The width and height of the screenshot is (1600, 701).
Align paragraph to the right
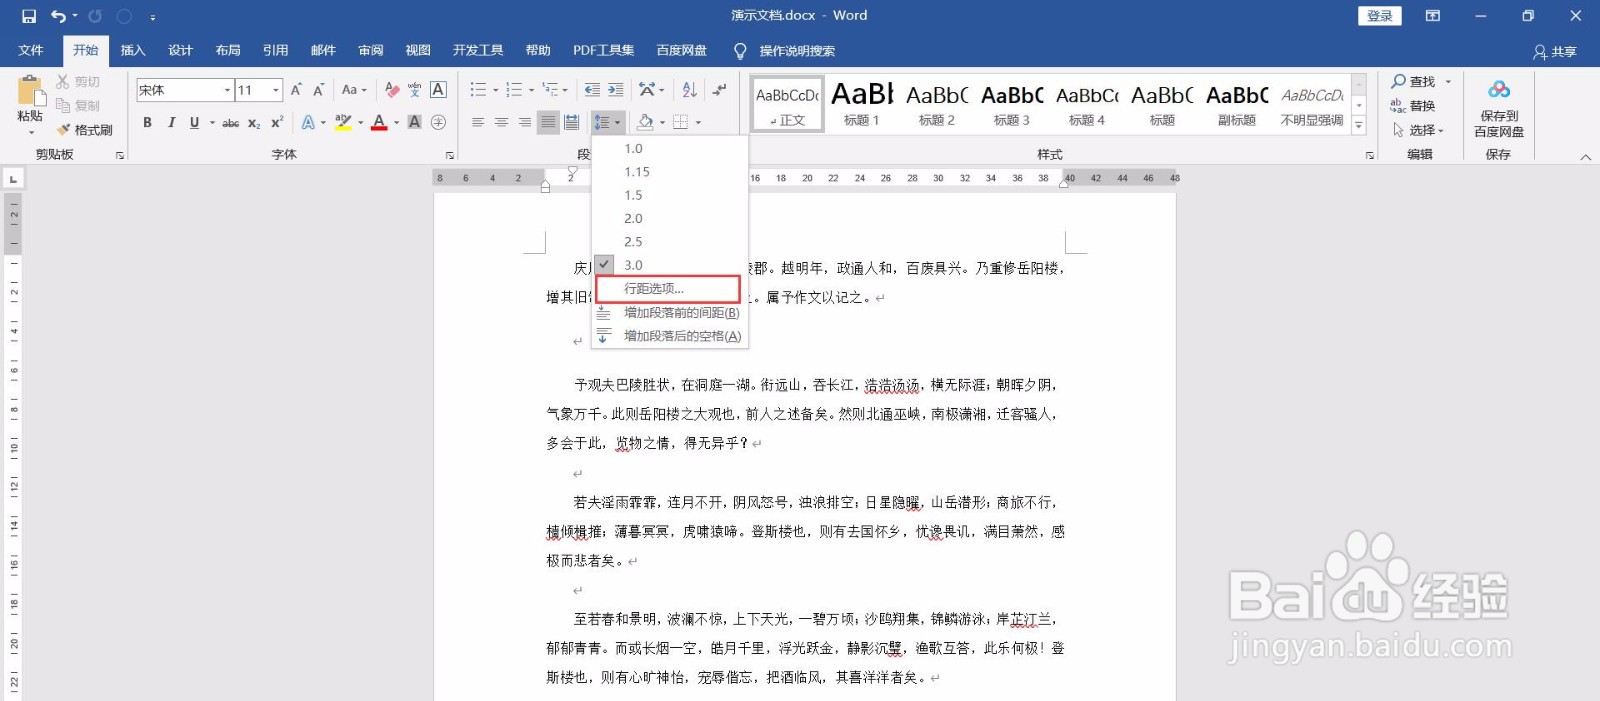pyautogui.click(x=524, y=122)
